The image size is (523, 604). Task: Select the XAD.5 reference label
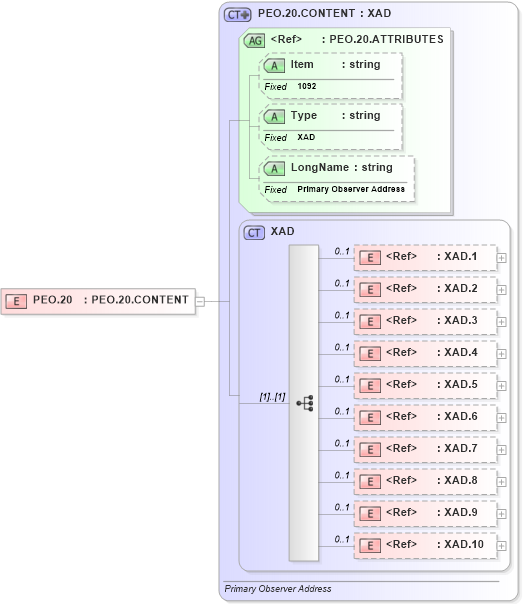click(431, 384)
